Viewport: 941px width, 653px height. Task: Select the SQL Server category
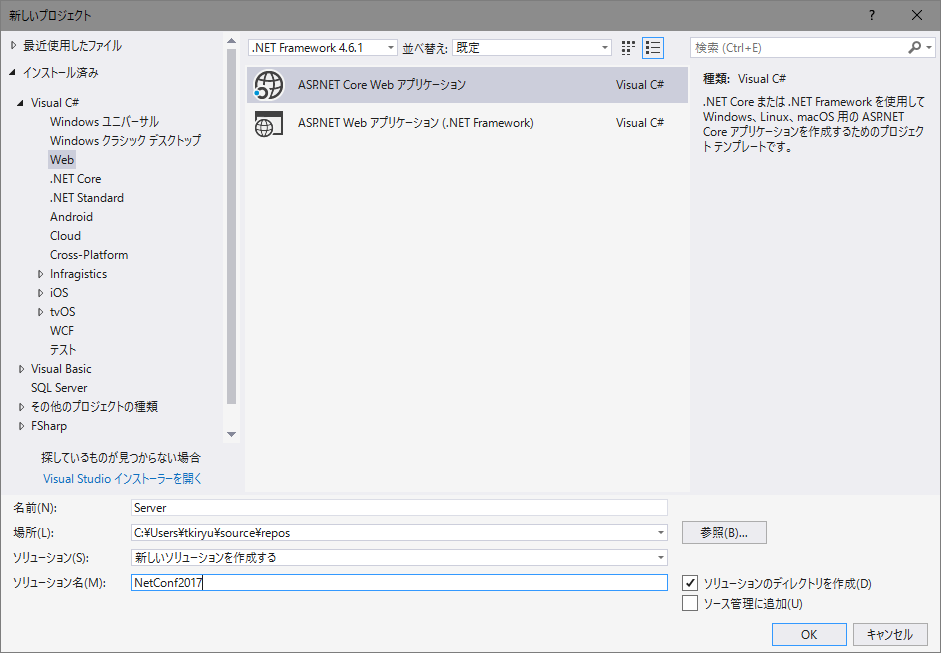tap(59, 388)
